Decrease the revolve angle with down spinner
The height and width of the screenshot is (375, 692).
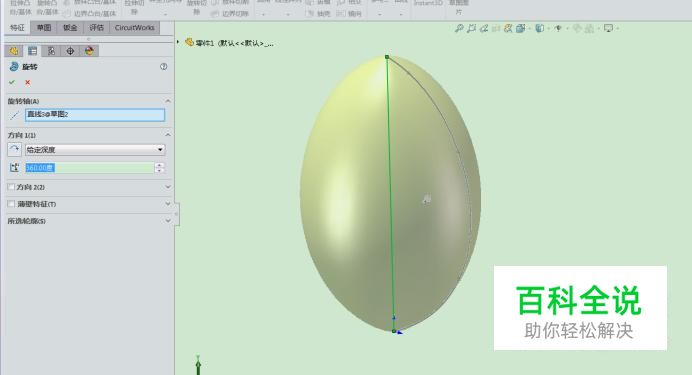159,170
